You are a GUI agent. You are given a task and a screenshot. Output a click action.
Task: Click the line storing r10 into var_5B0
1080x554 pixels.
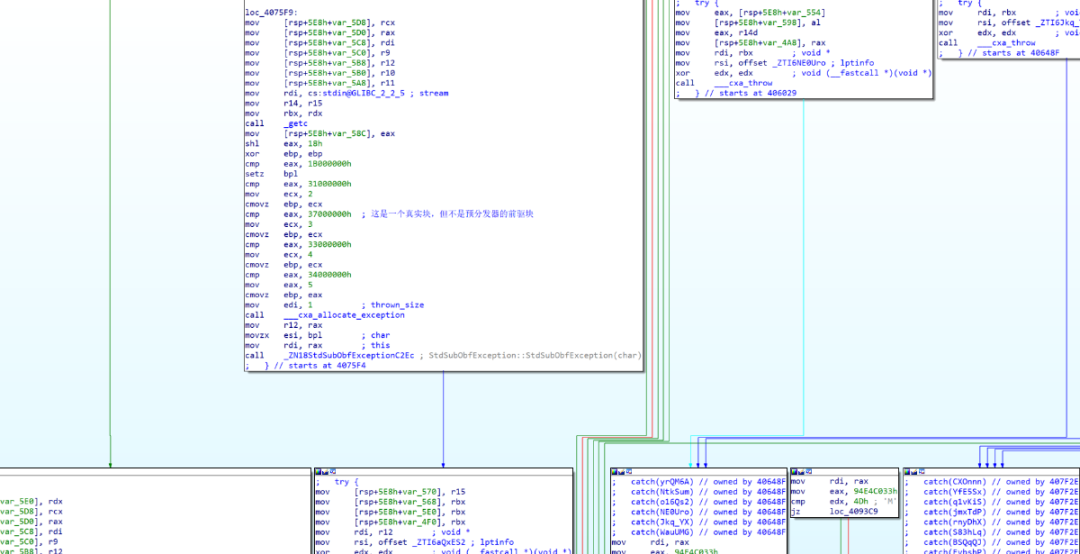[320, 73]
